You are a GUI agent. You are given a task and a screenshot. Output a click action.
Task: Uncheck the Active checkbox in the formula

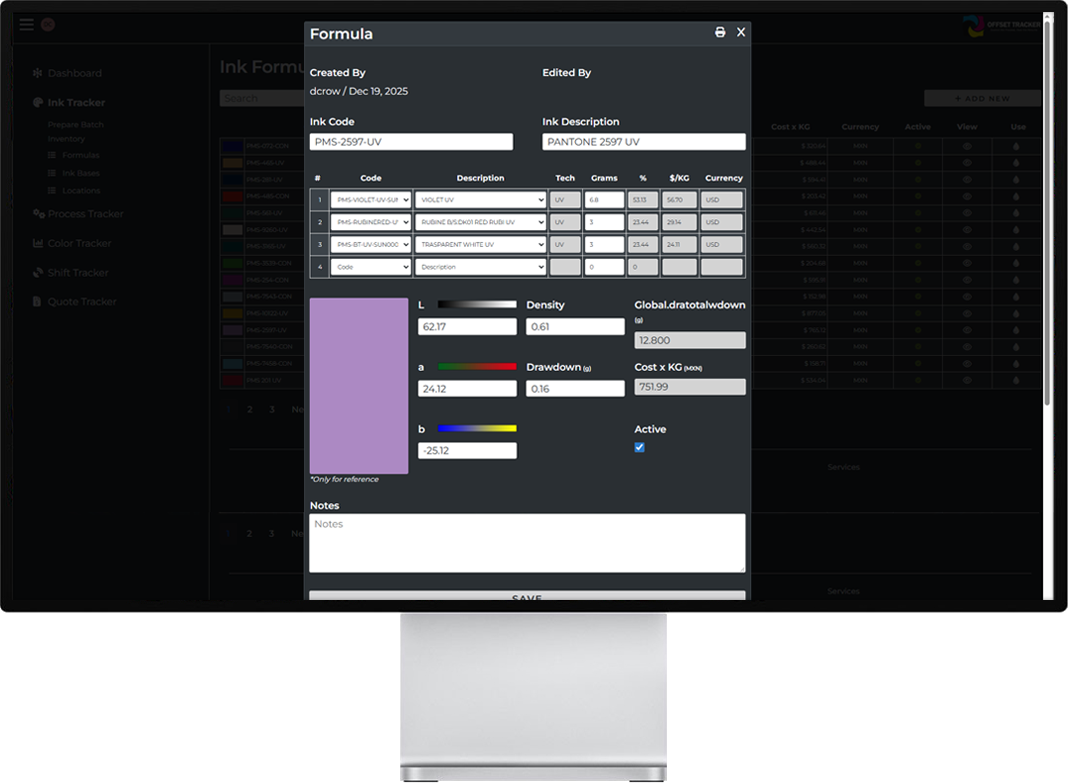[x=639, y=447]
